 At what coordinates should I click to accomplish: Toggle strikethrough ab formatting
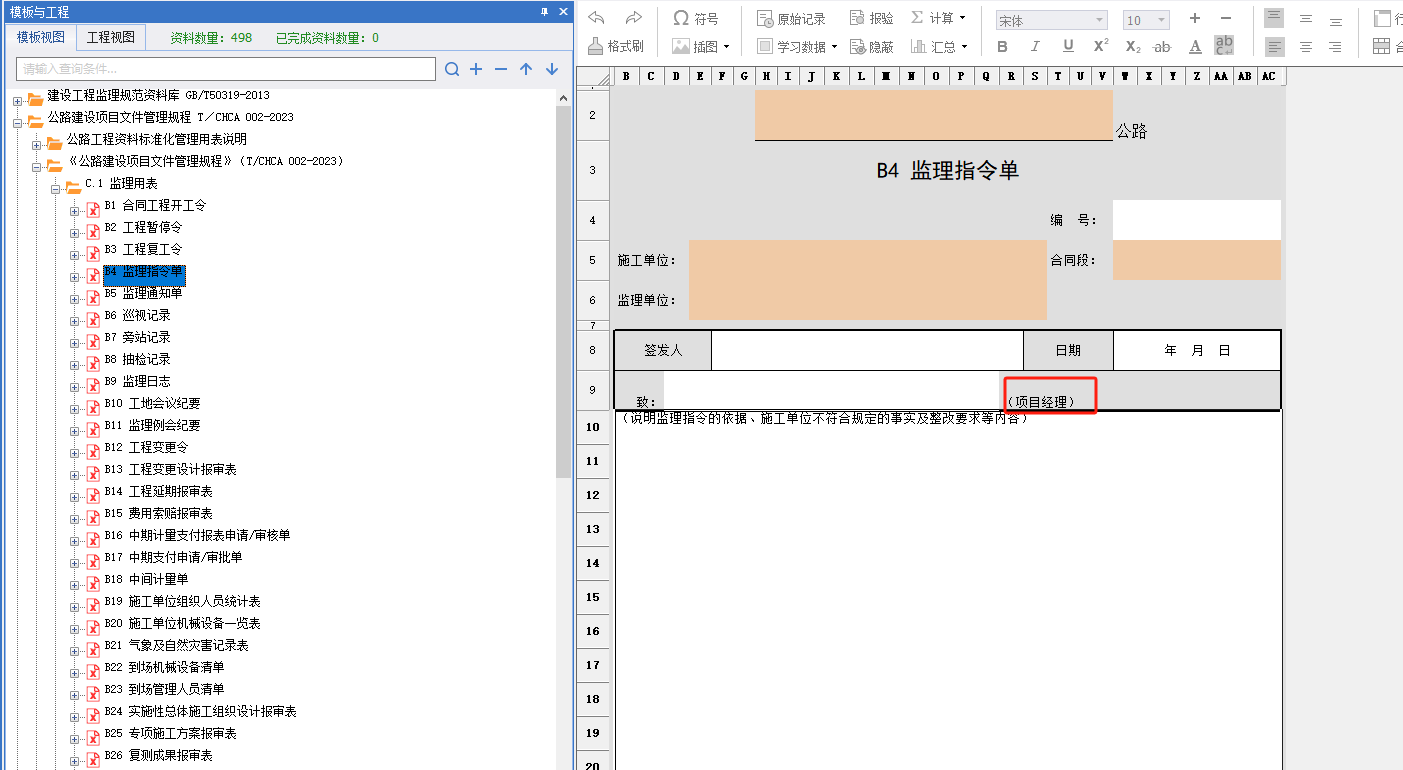click(1162, 46)
